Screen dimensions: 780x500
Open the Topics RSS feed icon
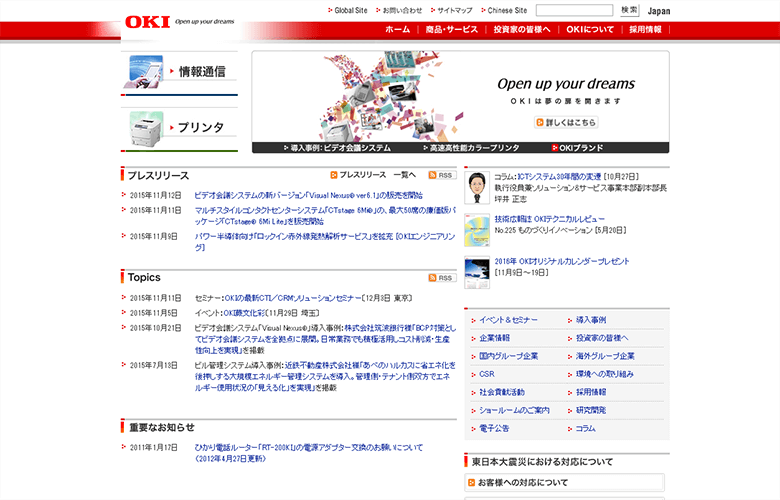pos(442,278)
